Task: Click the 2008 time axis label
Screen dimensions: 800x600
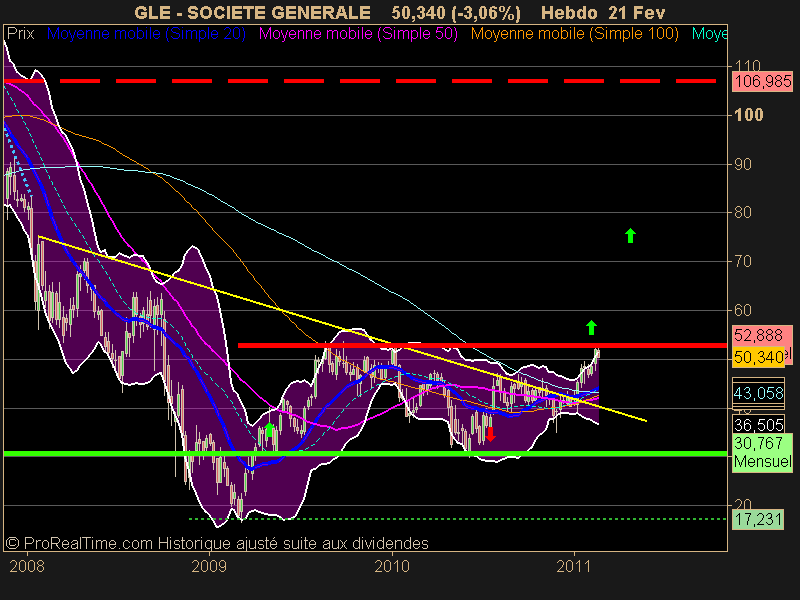Action: click(27, 566)
